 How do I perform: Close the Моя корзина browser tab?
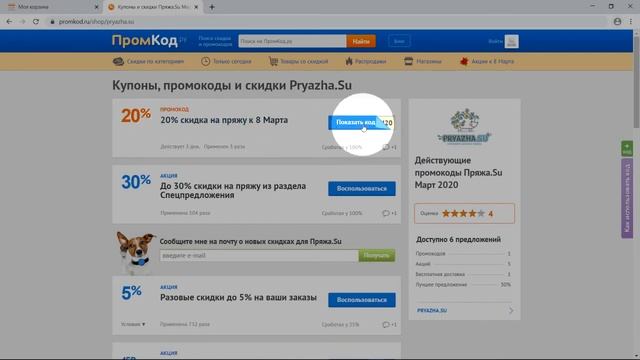tap(96, 7)
